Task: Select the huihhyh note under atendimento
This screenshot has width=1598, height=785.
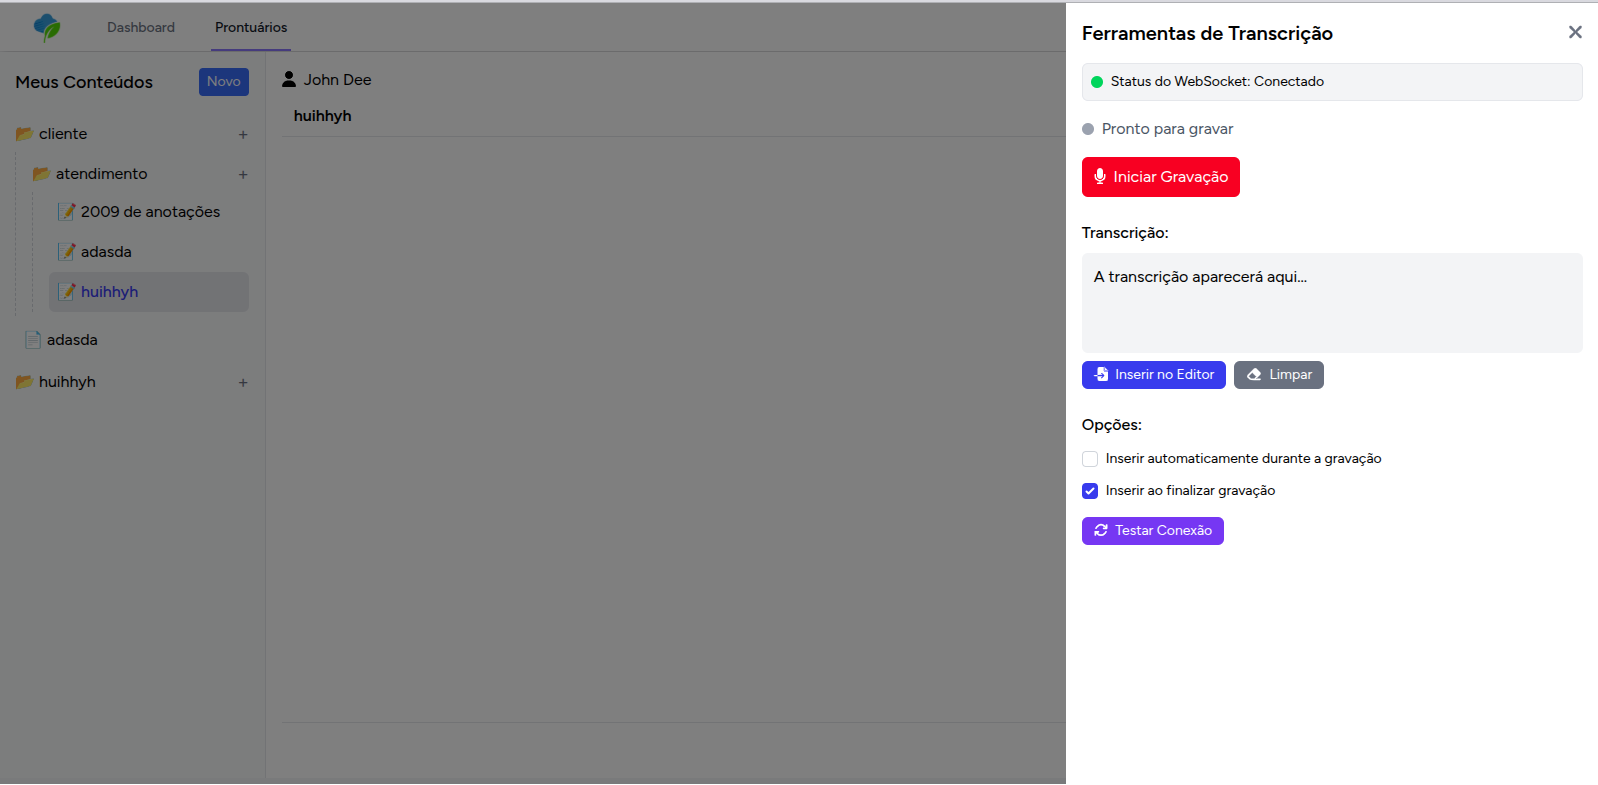Action: pos(149,292)
